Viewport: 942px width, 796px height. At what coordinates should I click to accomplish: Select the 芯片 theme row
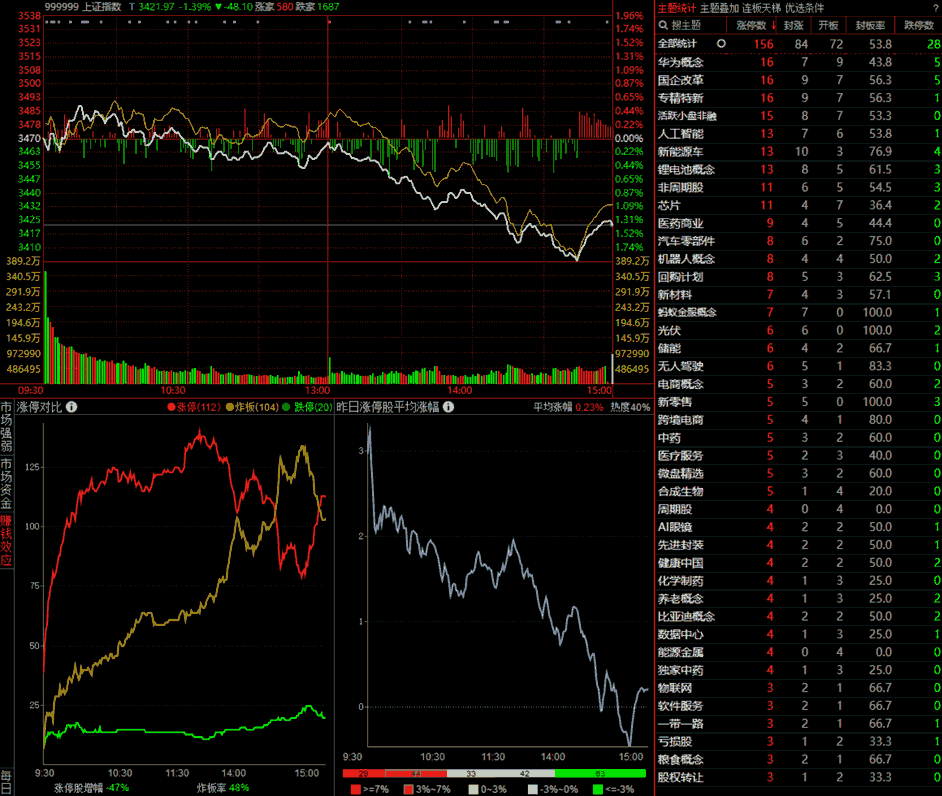[799, 205]
